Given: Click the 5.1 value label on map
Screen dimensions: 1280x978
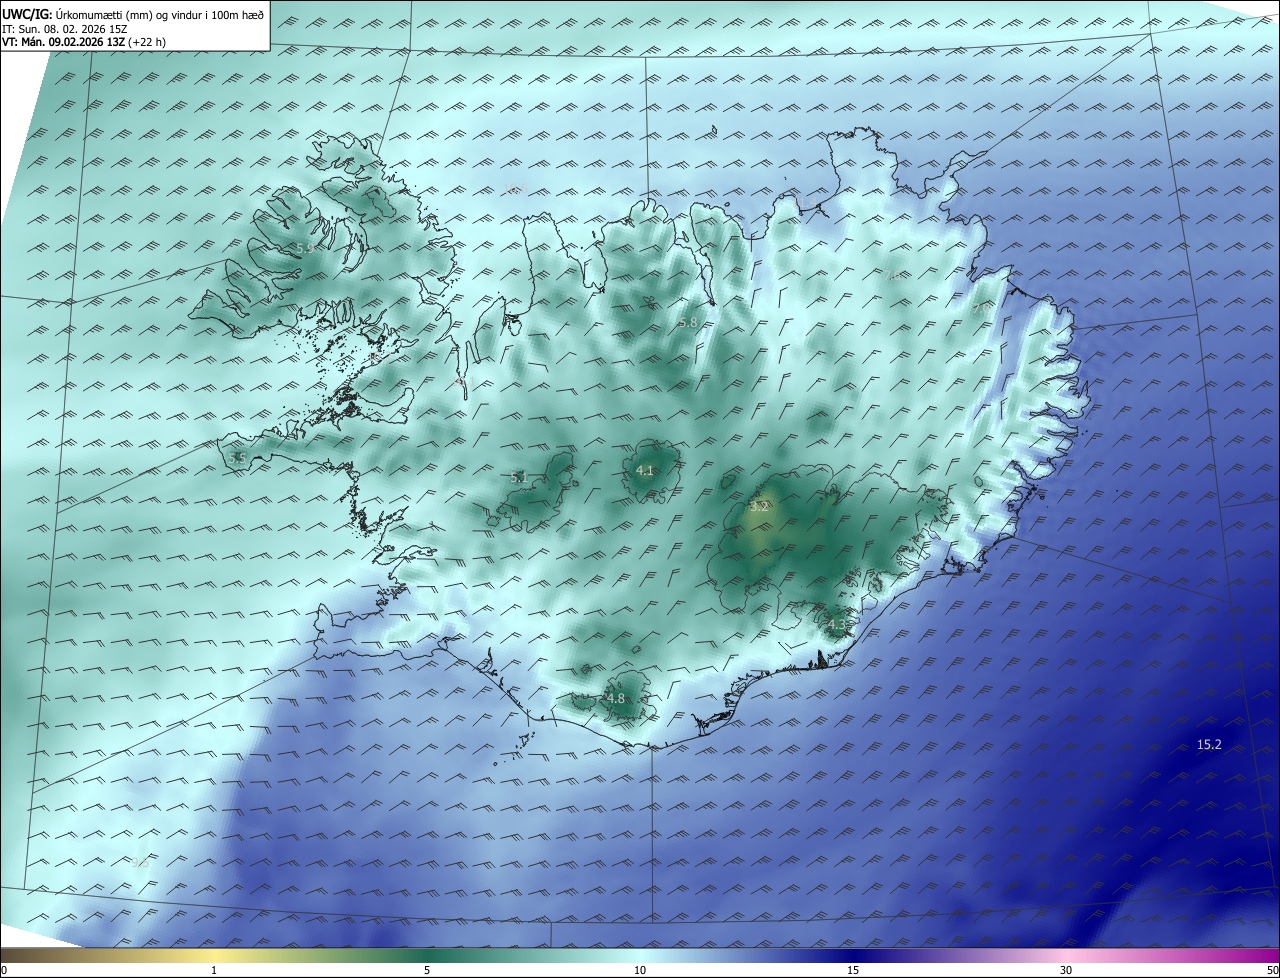Looking at the screenshot, I should tap(519, 478).
